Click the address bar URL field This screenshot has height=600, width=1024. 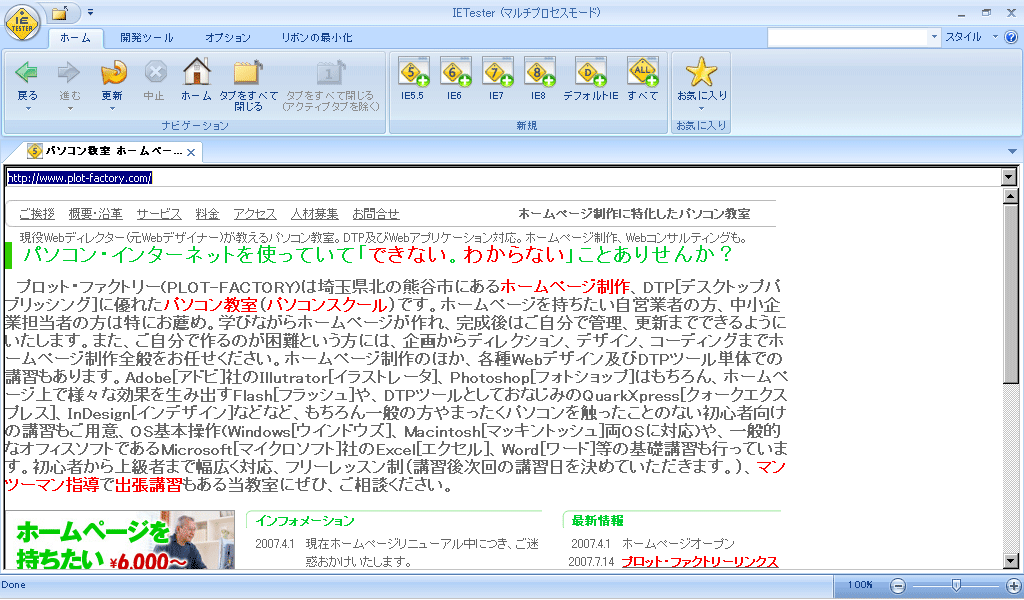click(x=503, y=178)
